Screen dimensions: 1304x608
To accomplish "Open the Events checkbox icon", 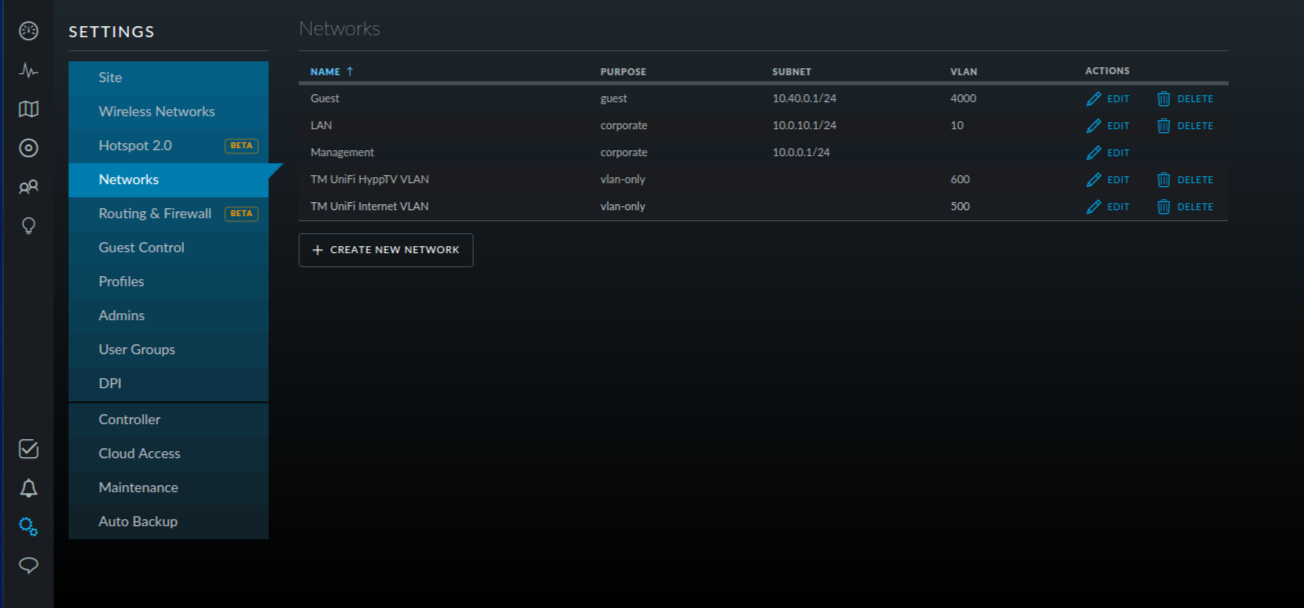I will point(29,449).
